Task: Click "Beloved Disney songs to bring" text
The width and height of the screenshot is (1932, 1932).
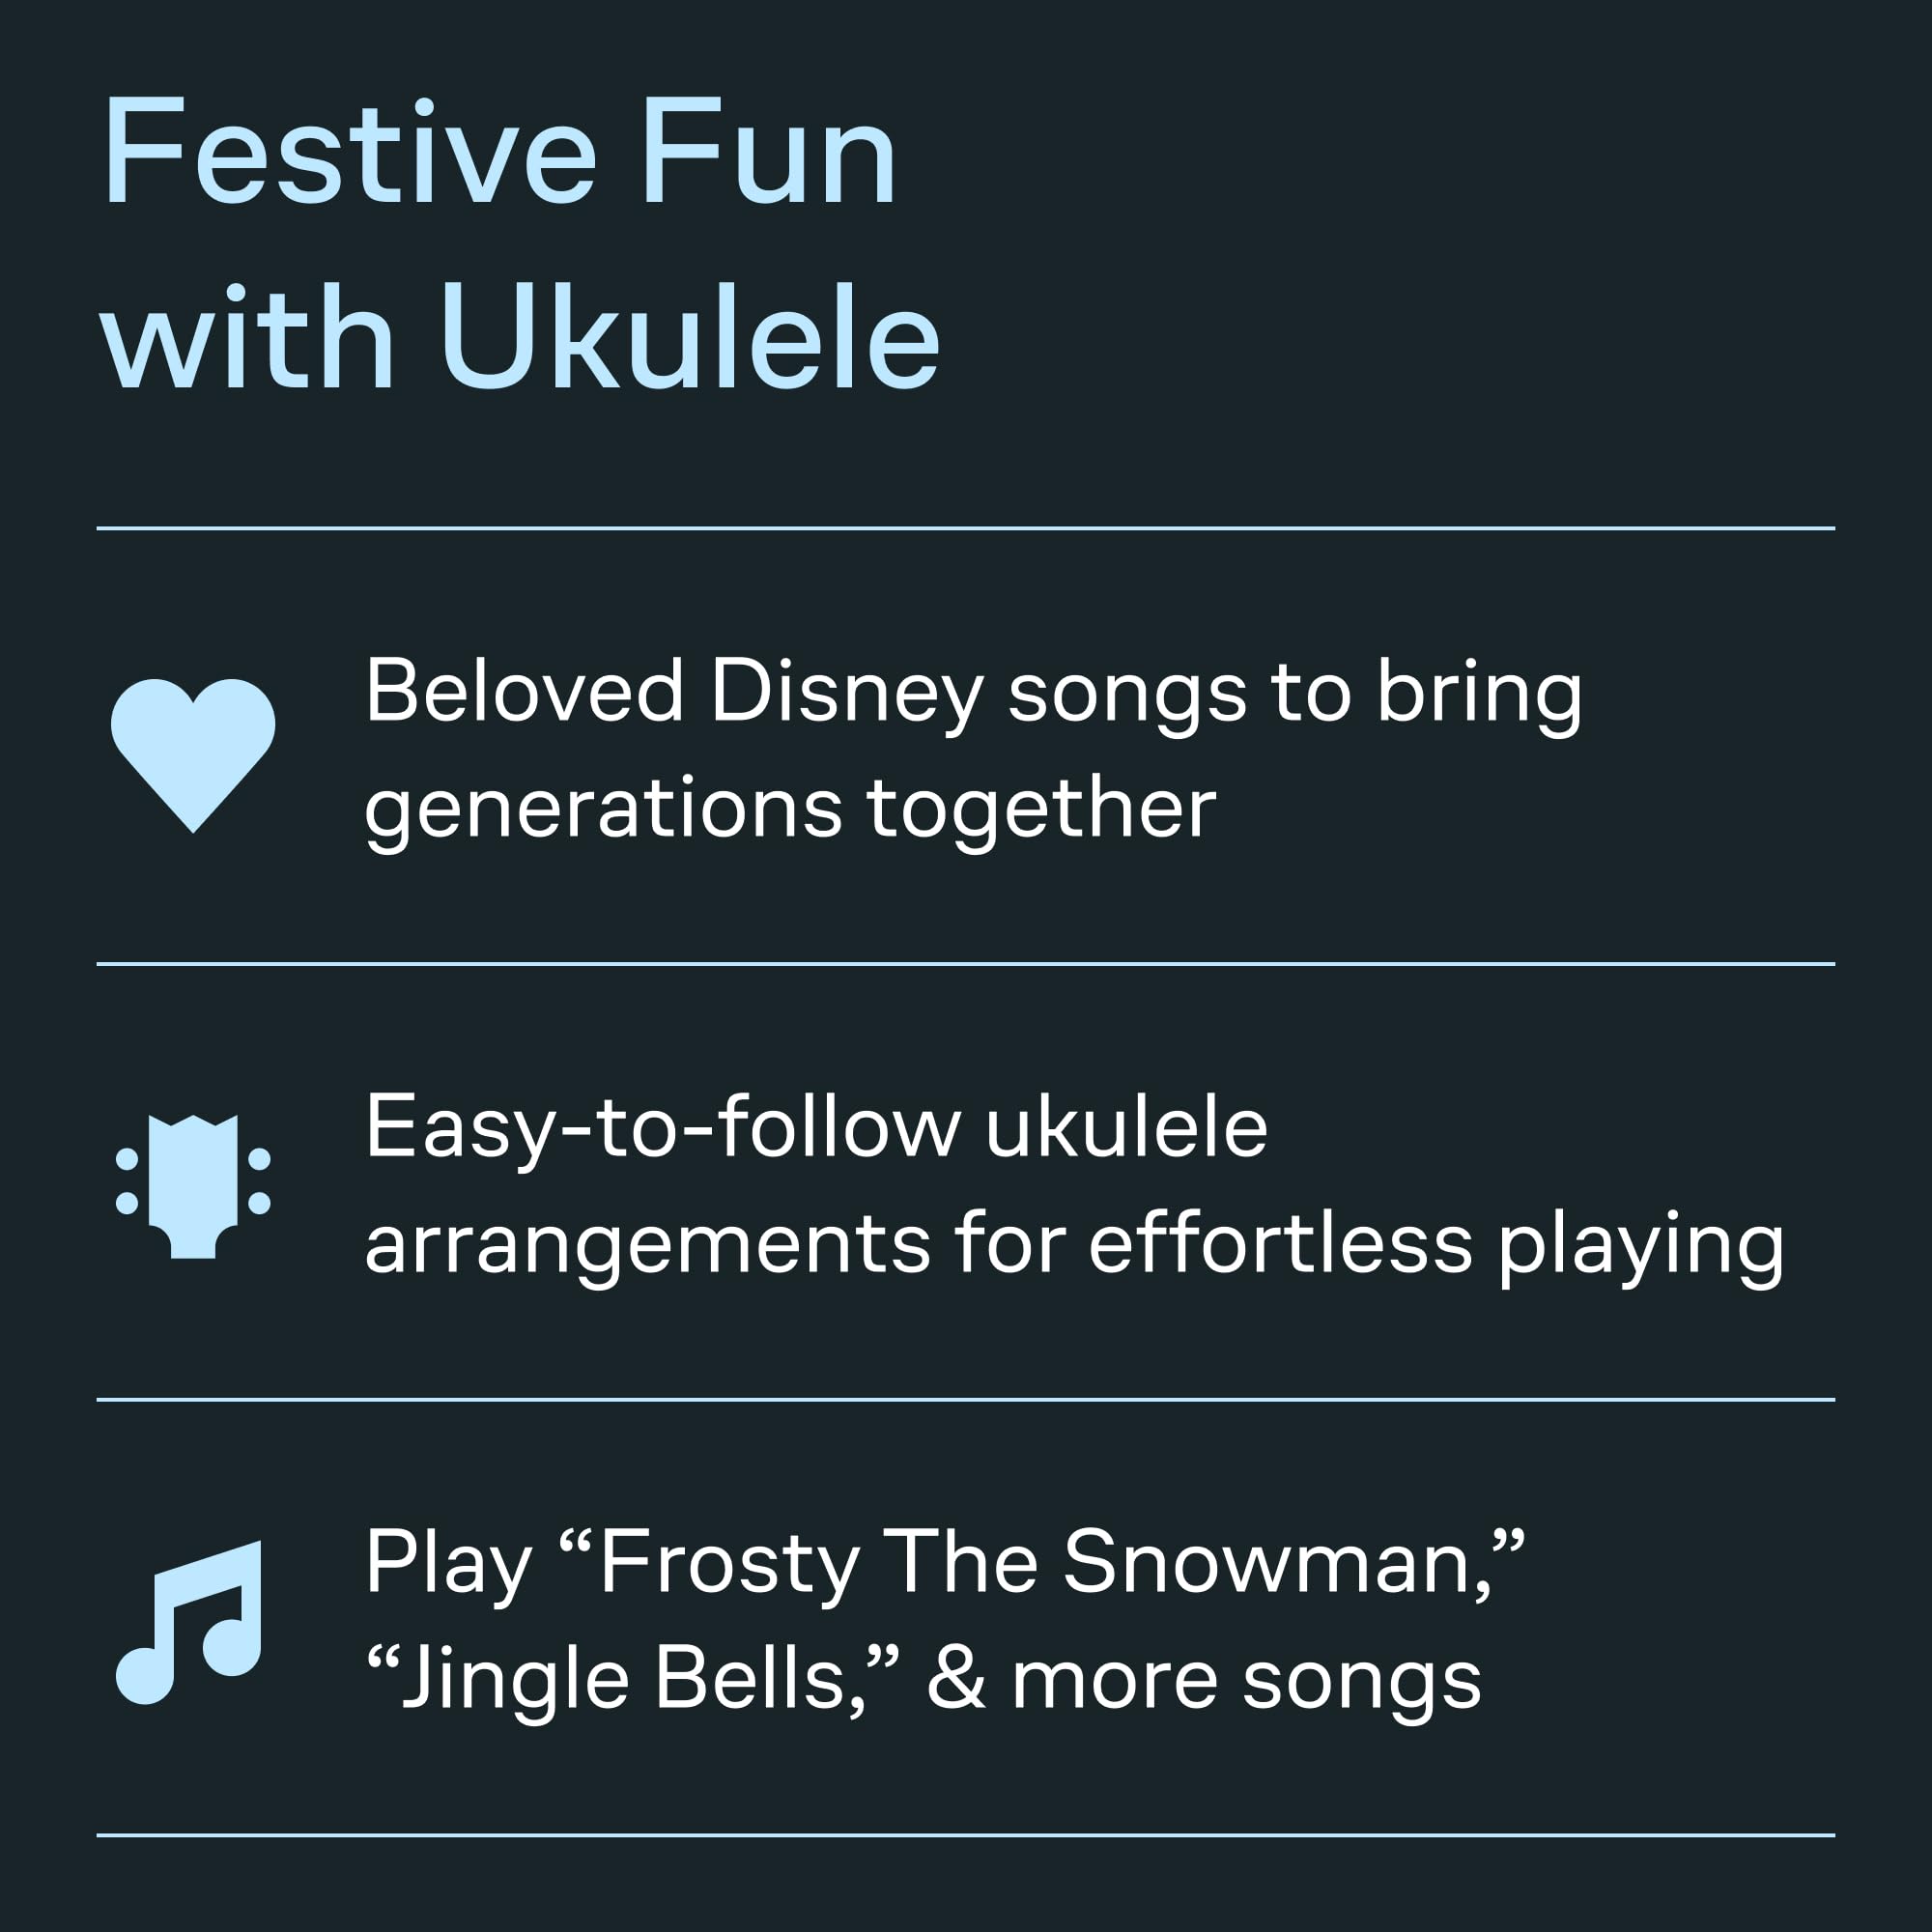Action: pos(973,692)
